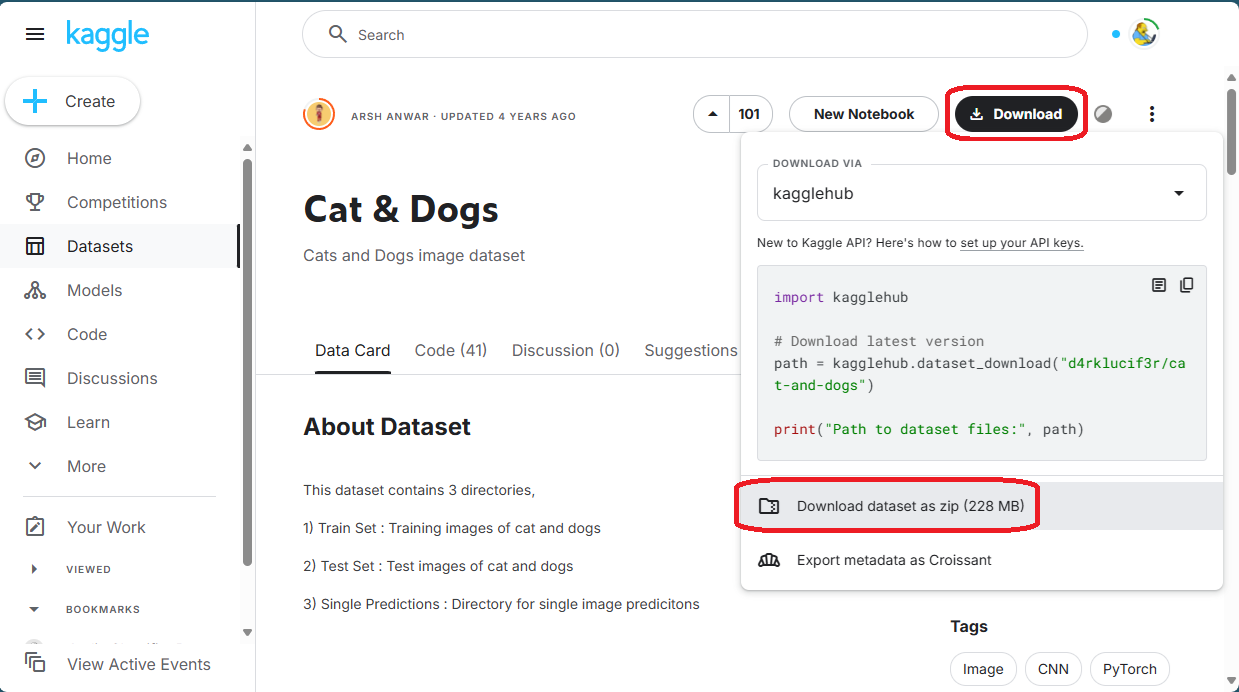1239x692 pixels.
Task: Open the hamburger navigation menu
Action: pos(35,35)
